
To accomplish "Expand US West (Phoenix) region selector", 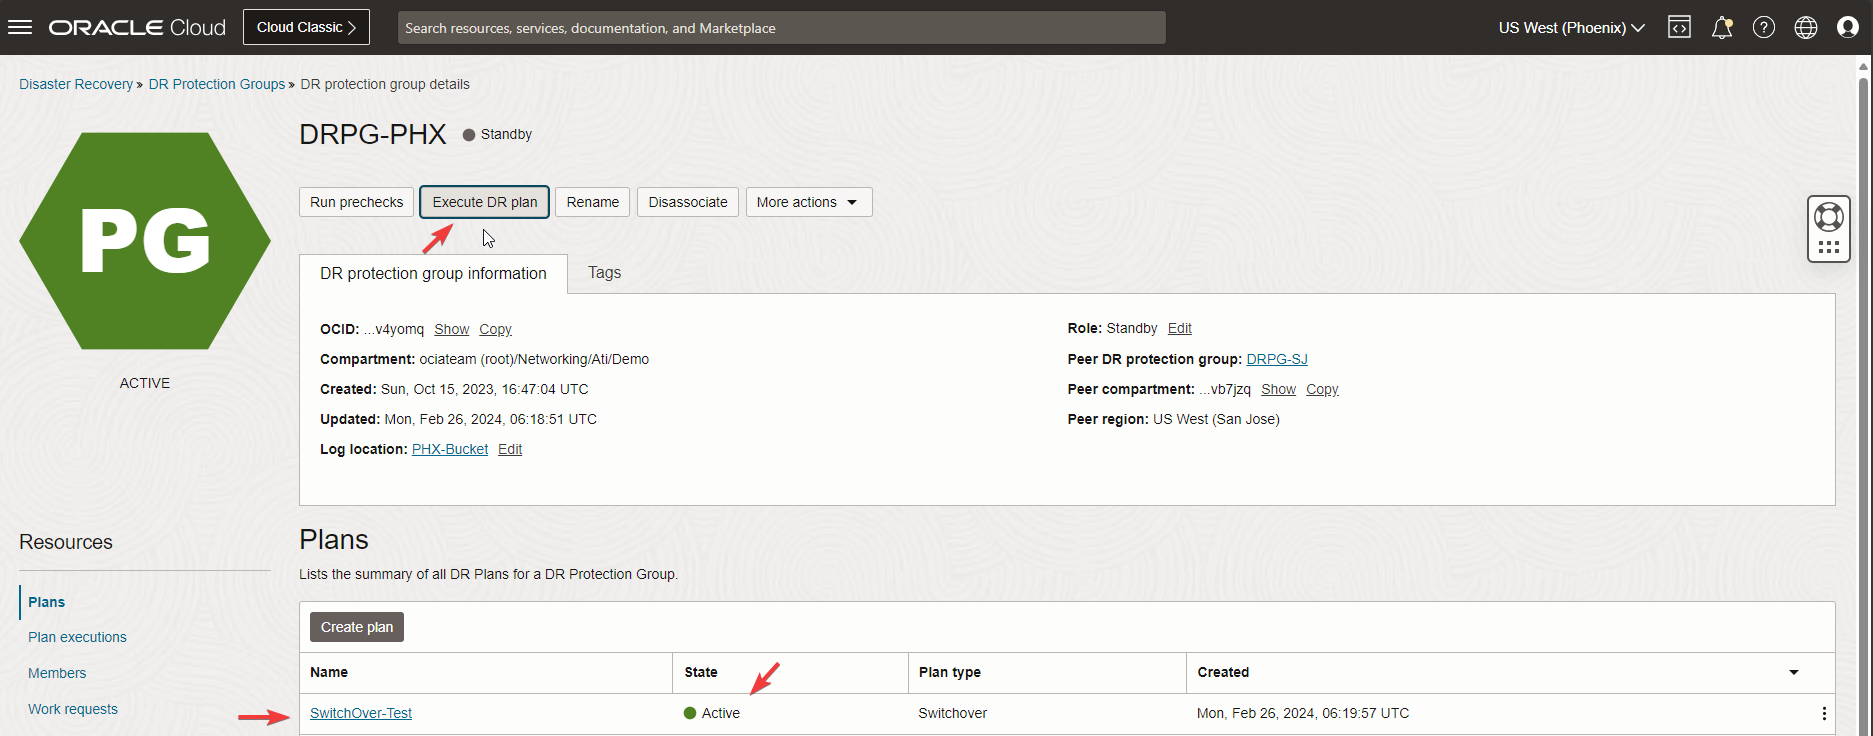I will coord(1571,28).
